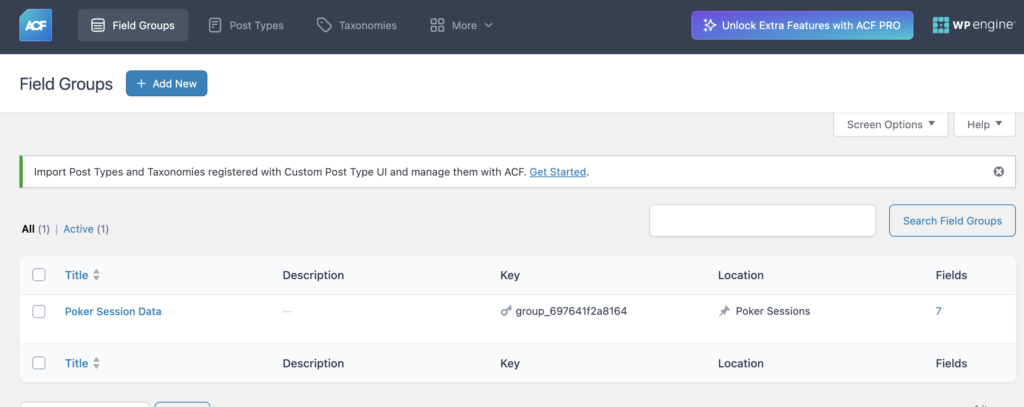Check the select-all checkbox in table header
The width and height of the screenshot is (1024, 407).
tap(39, 275)
